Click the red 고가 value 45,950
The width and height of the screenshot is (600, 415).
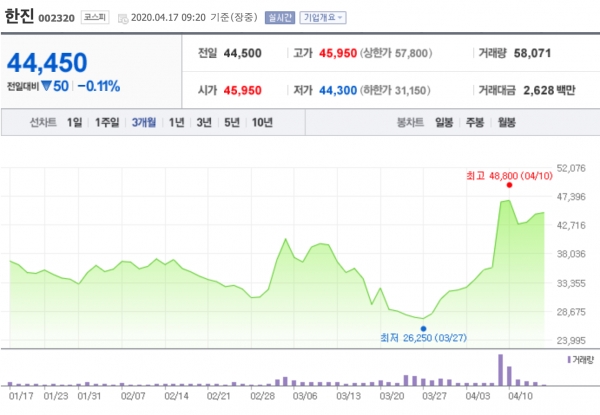tap(338, 53)
